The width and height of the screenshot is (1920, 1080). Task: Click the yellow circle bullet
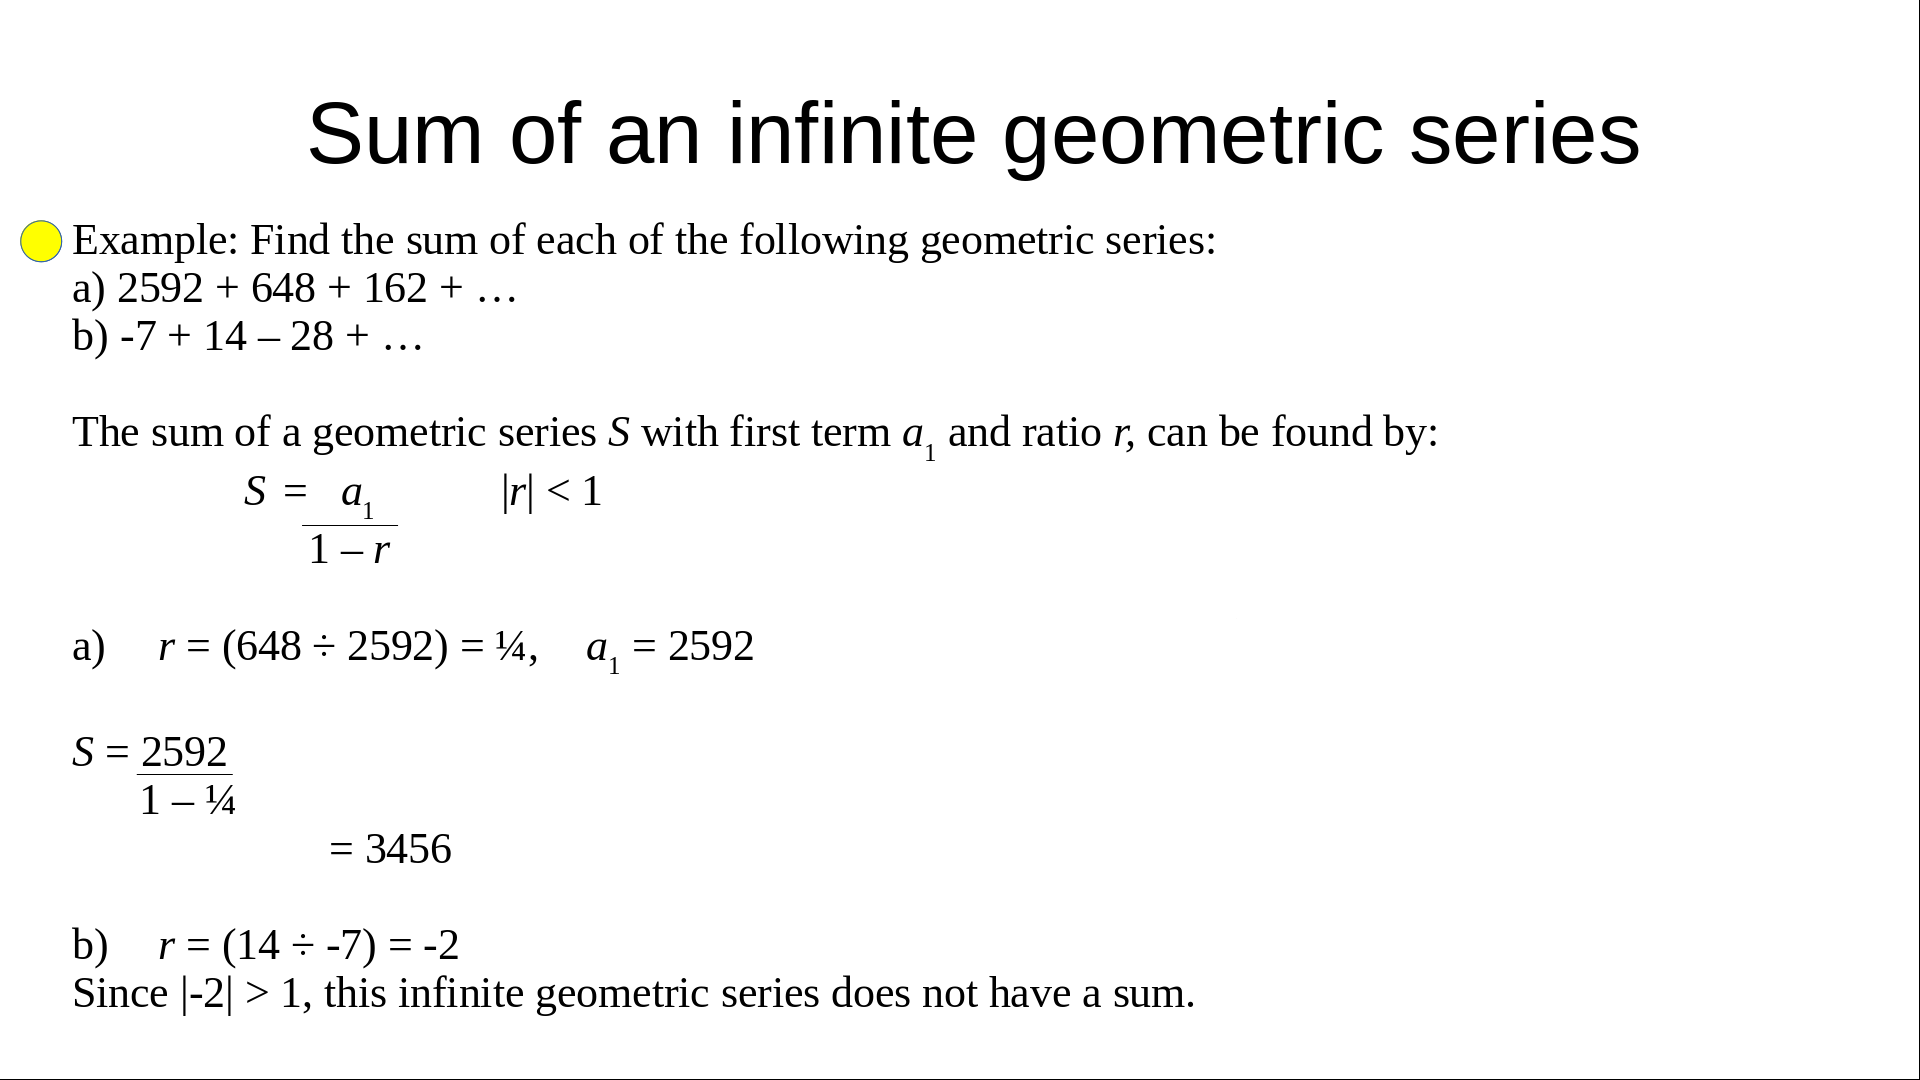click(x=41, y=242)
